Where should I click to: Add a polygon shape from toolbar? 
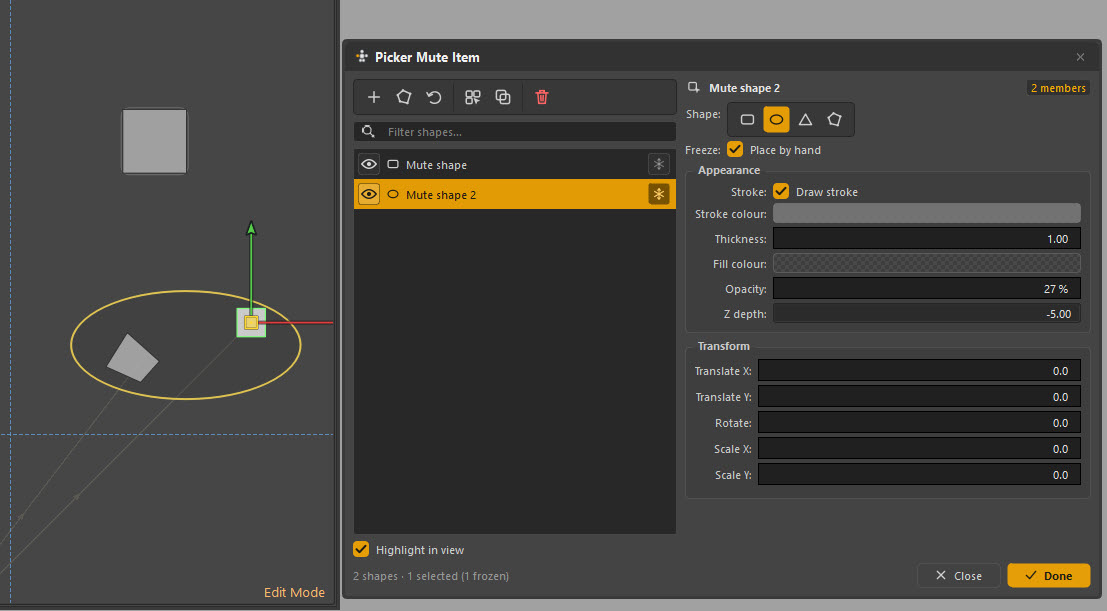[x=404, y=97]
